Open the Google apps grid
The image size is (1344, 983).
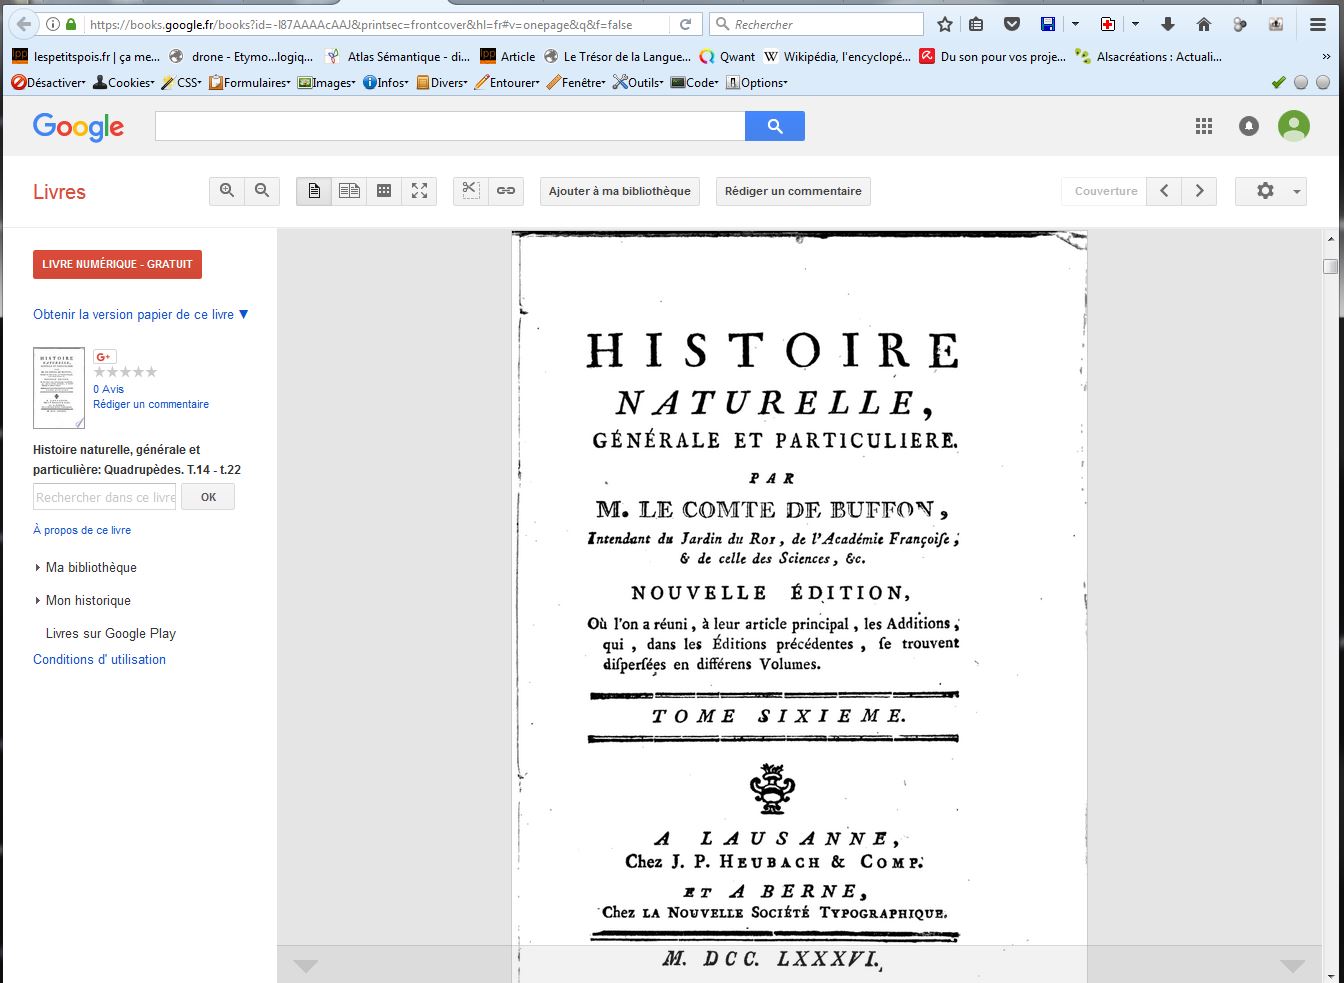click(1204, 126)
